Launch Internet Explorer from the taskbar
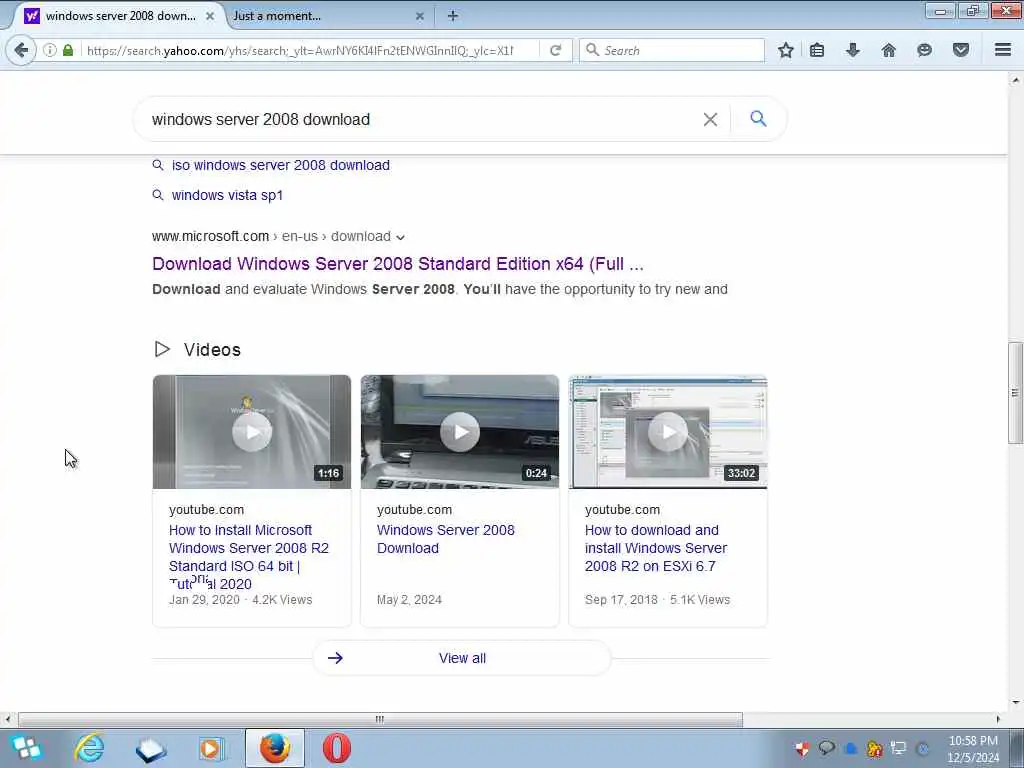The height and width of the screenshot is (768, 1024). click(x=89, y=748)
